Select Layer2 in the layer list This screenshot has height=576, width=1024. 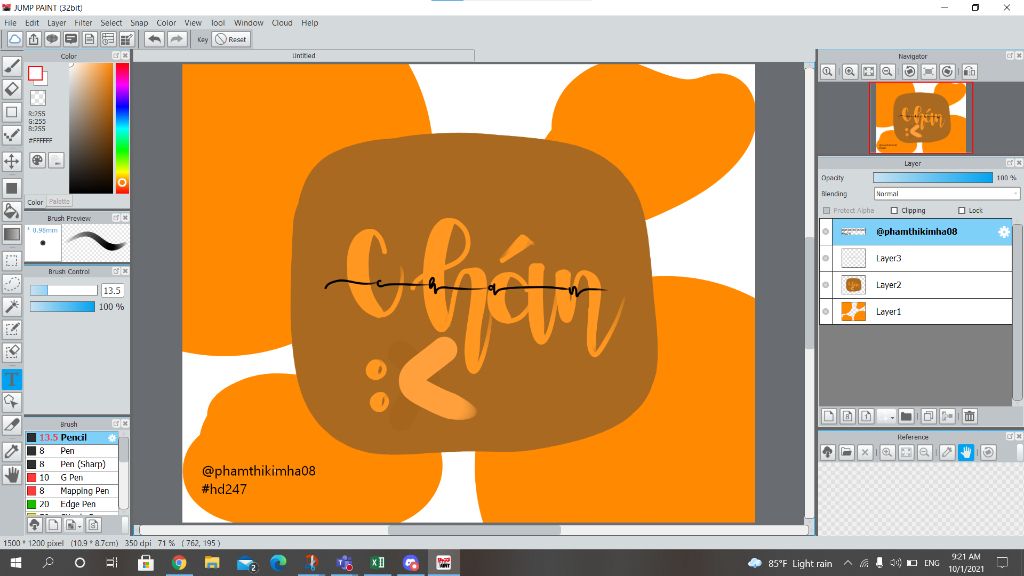[x=916, y=285]
